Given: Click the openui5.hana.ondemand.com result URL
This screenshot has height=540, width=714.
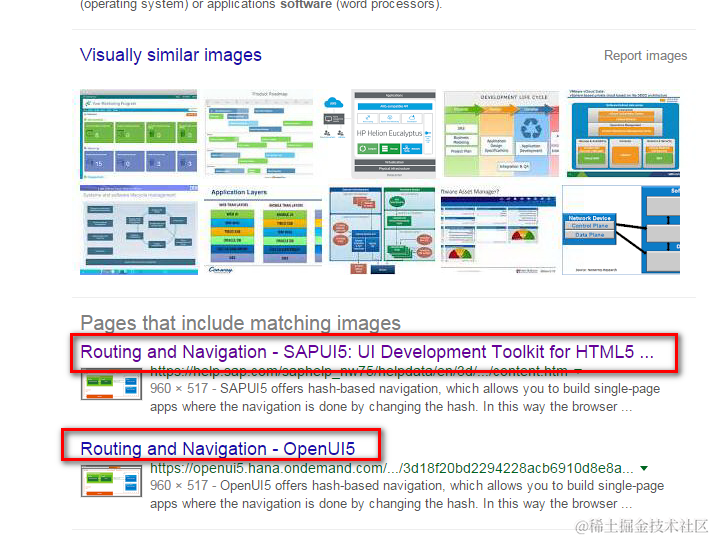Looking at the screenshot, I should coord(392,468).
